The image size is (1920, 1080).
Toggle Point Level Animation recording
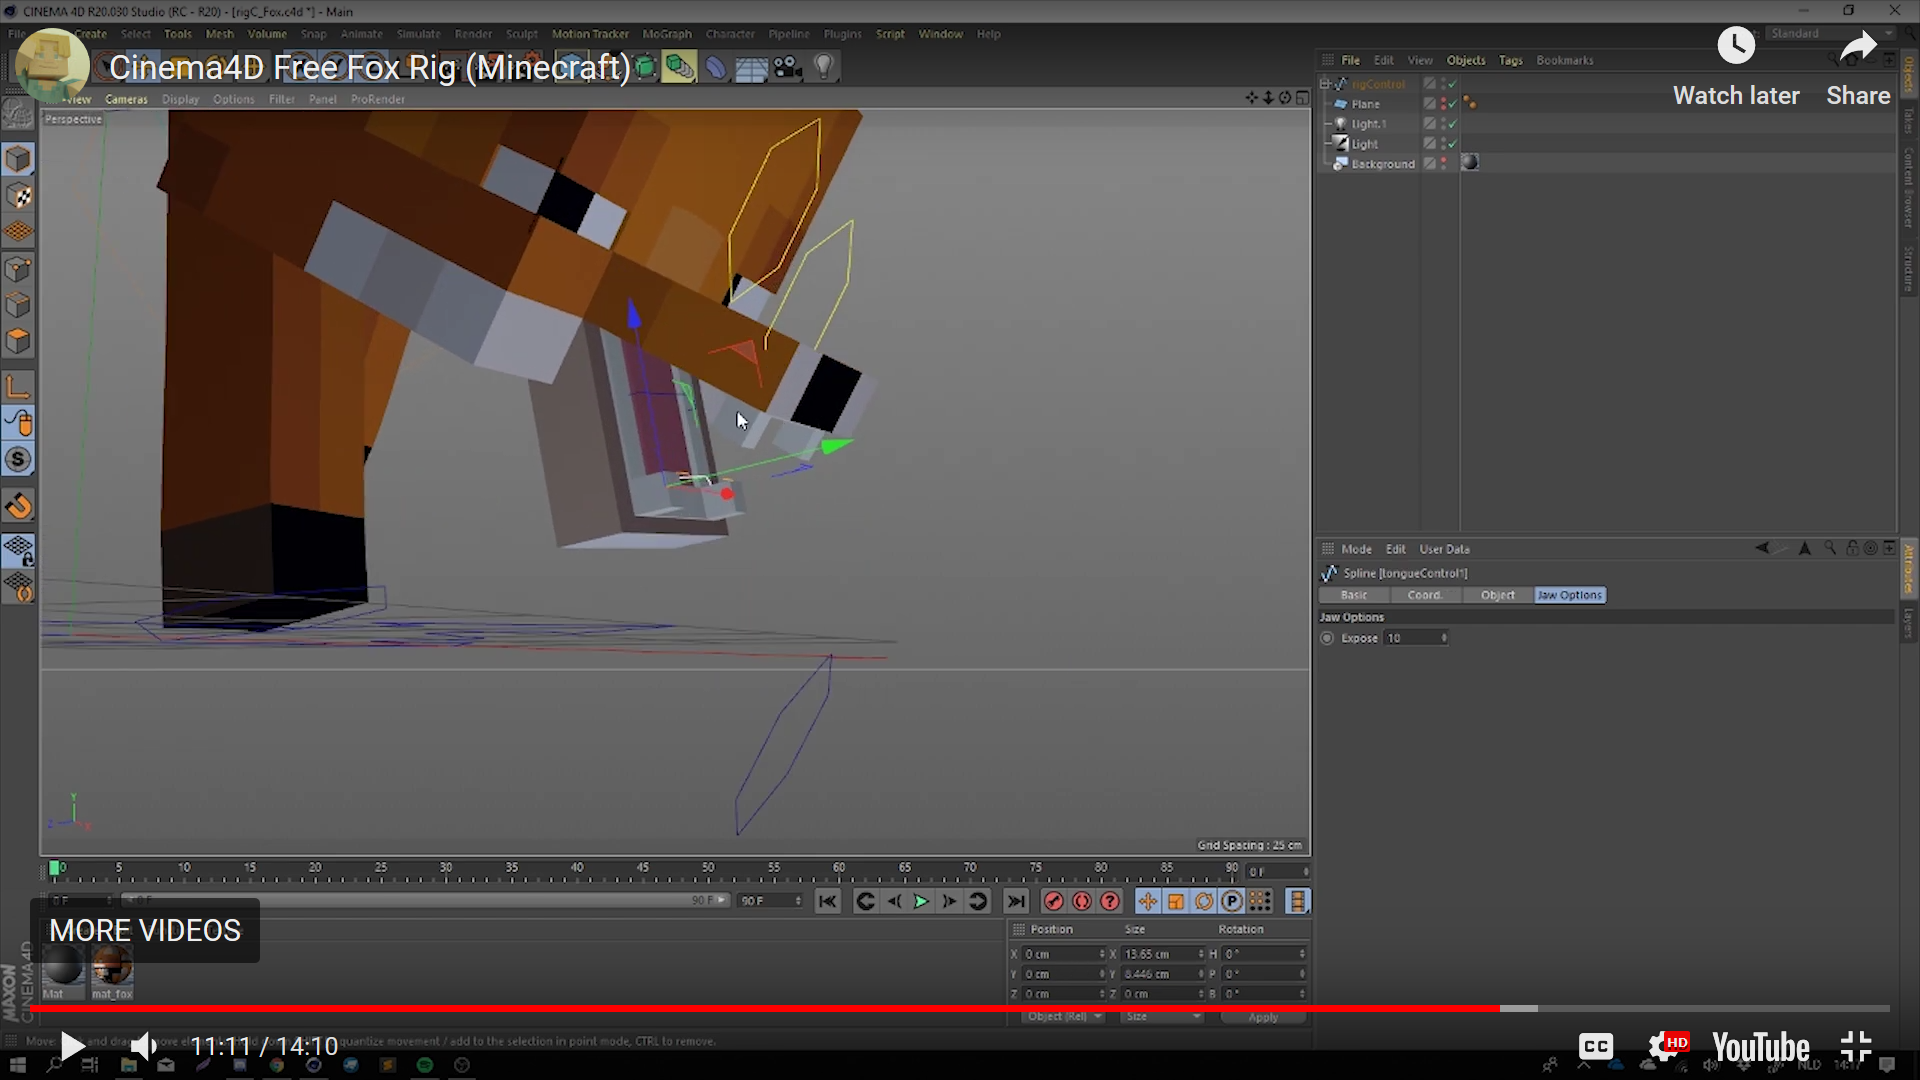[1260, 902]
